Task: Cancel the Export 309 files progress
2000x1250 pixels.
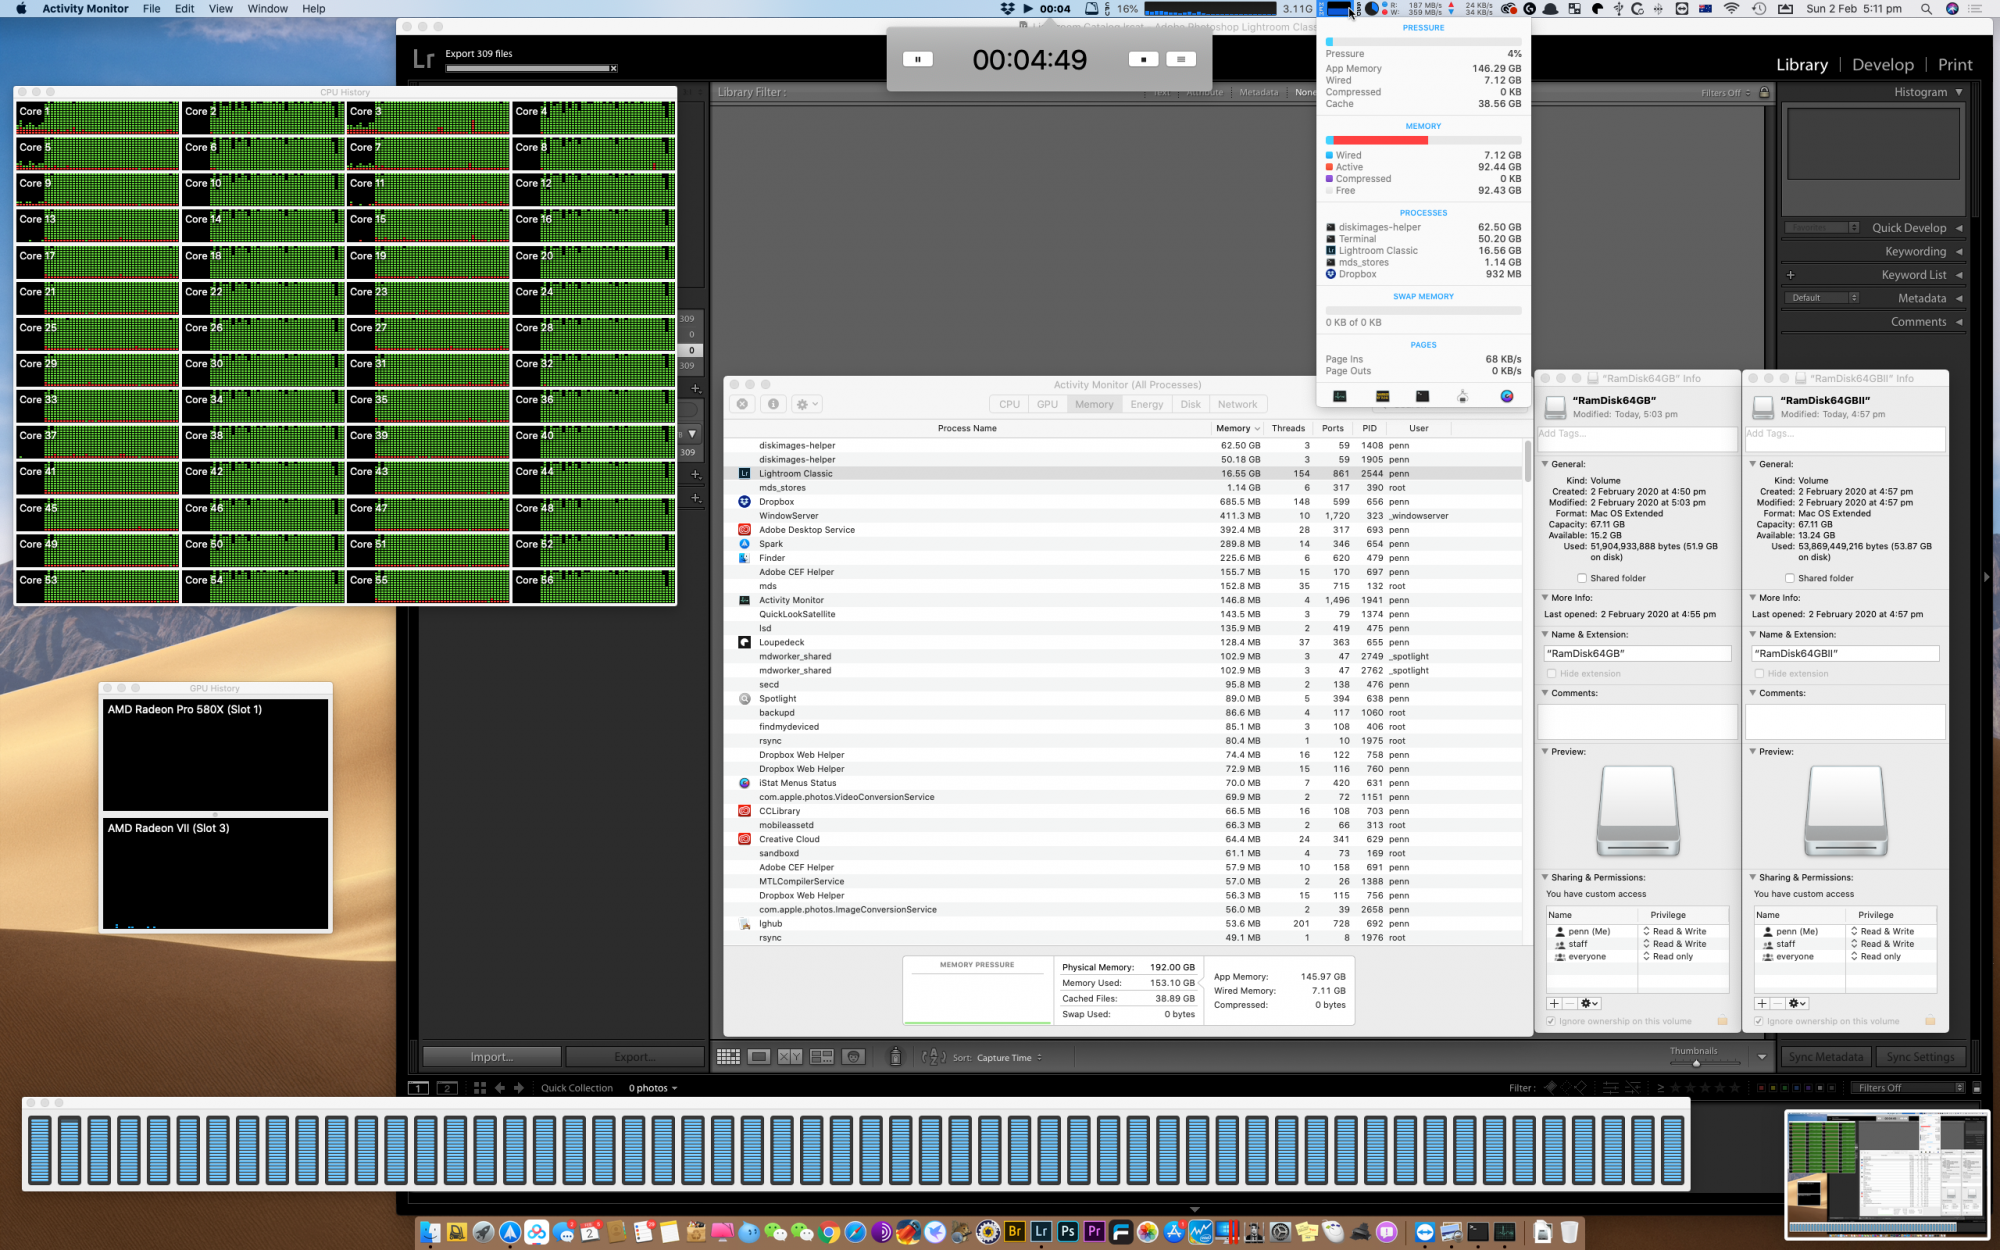Action: pos(614,68)
